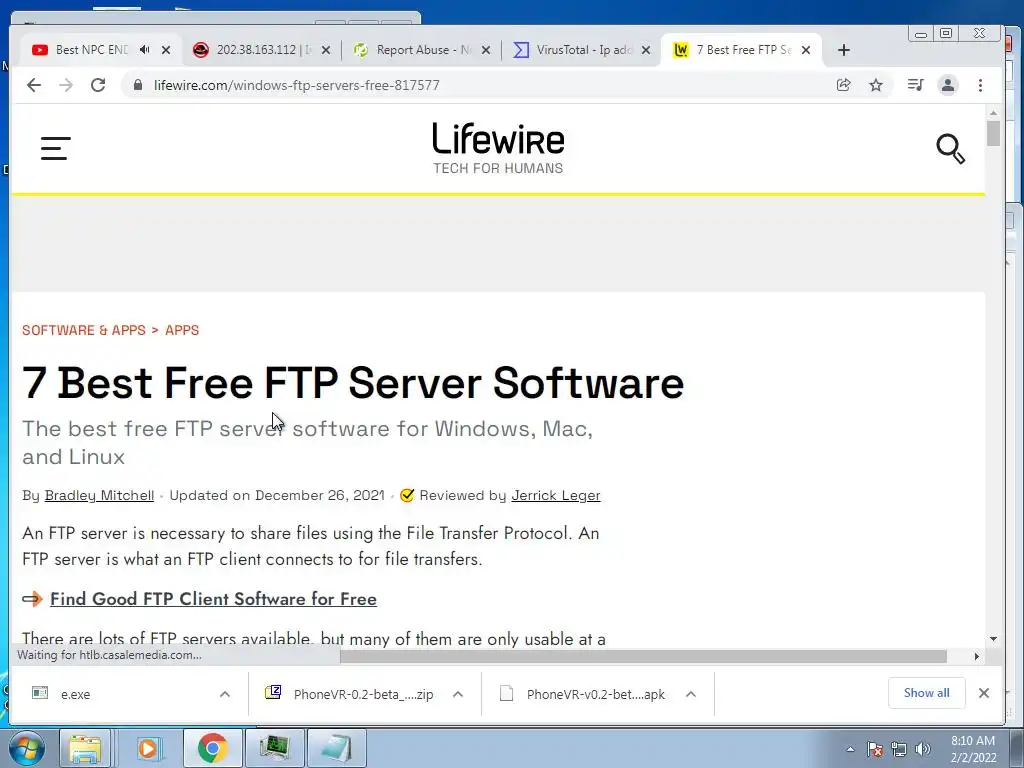Screen dimensions: 1024x768
Task: Open the Lifewire hamburger menu
Action: coord(56,148)
